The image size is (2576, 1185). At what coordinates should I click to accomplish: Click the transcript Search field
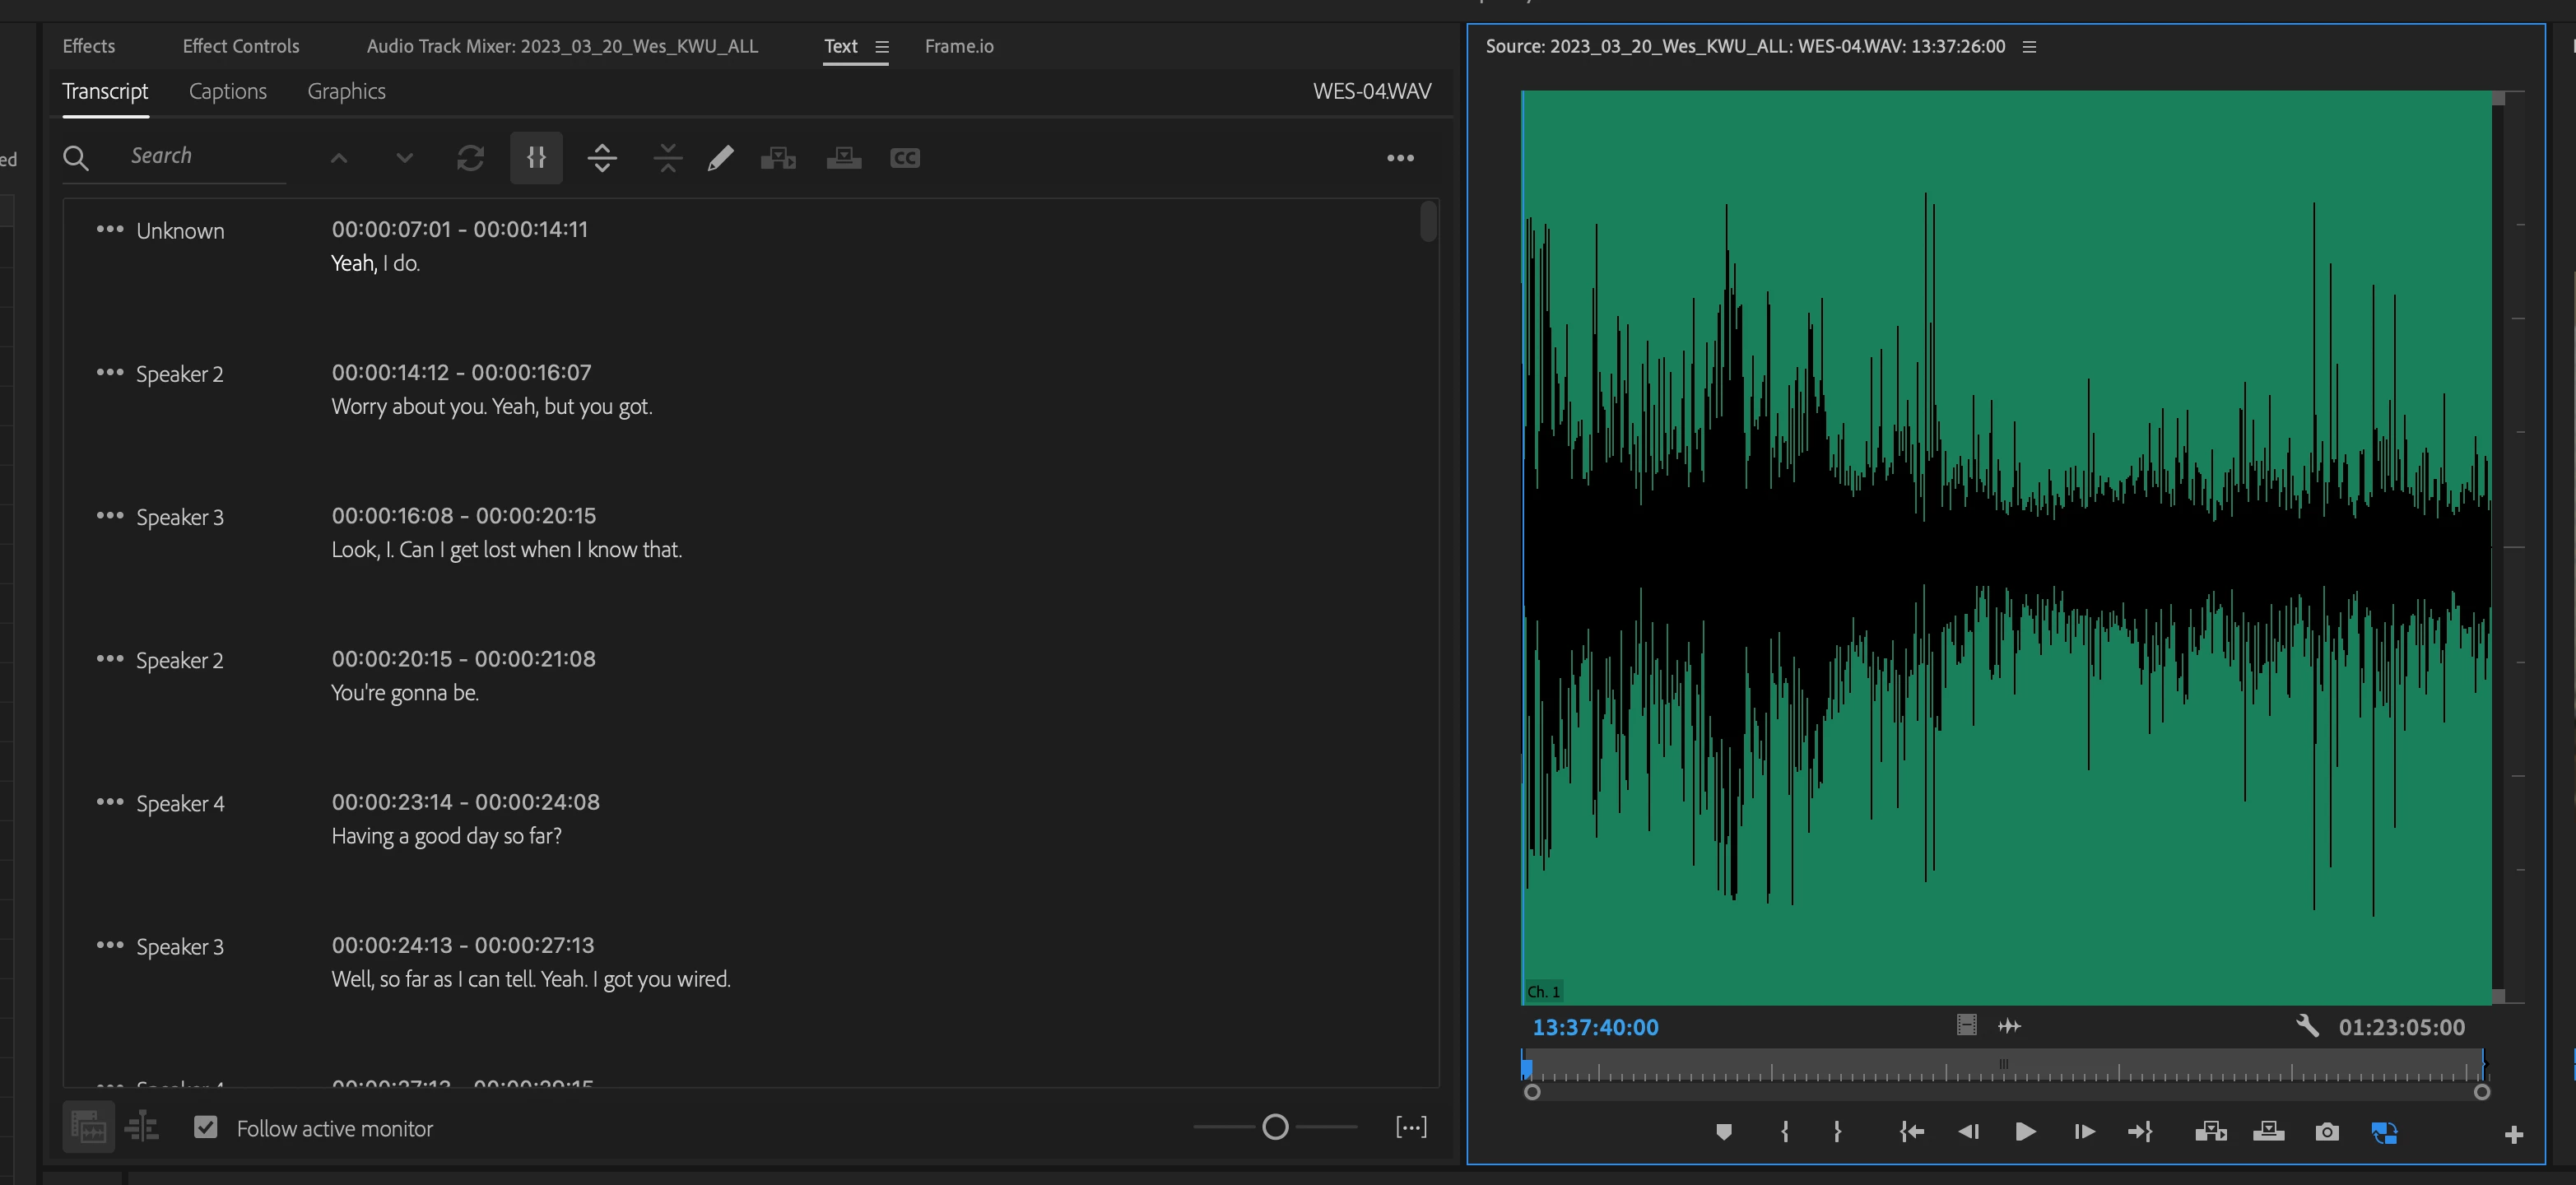click(200, 156)
